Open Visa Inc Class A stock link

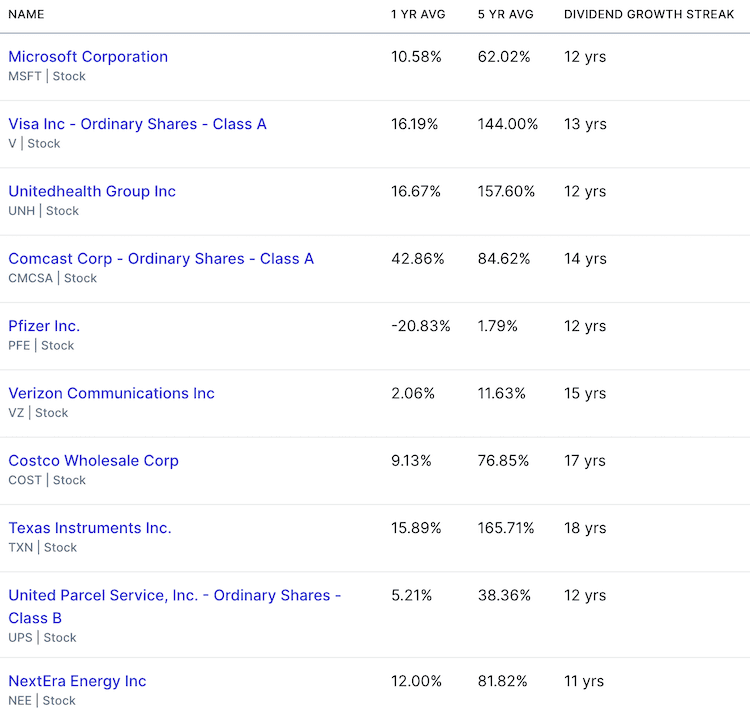click(137, 124)
